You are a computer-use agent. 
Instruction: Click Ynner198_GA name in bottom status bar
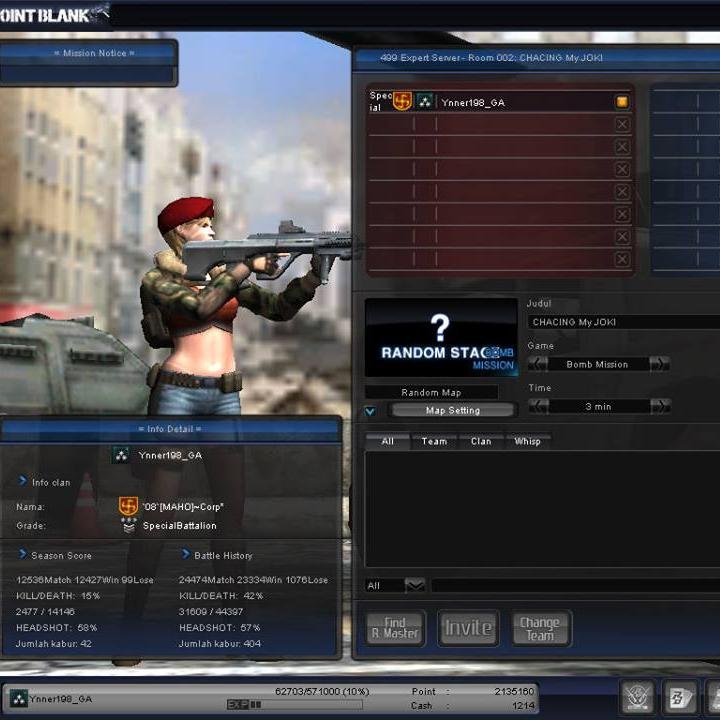61,699
